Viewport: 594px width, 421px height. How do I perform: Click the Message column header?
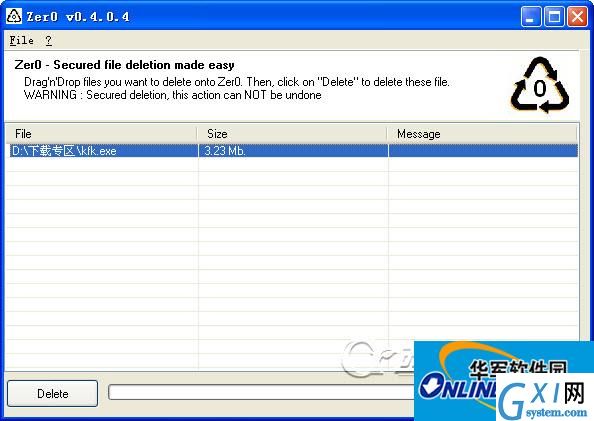482,134
